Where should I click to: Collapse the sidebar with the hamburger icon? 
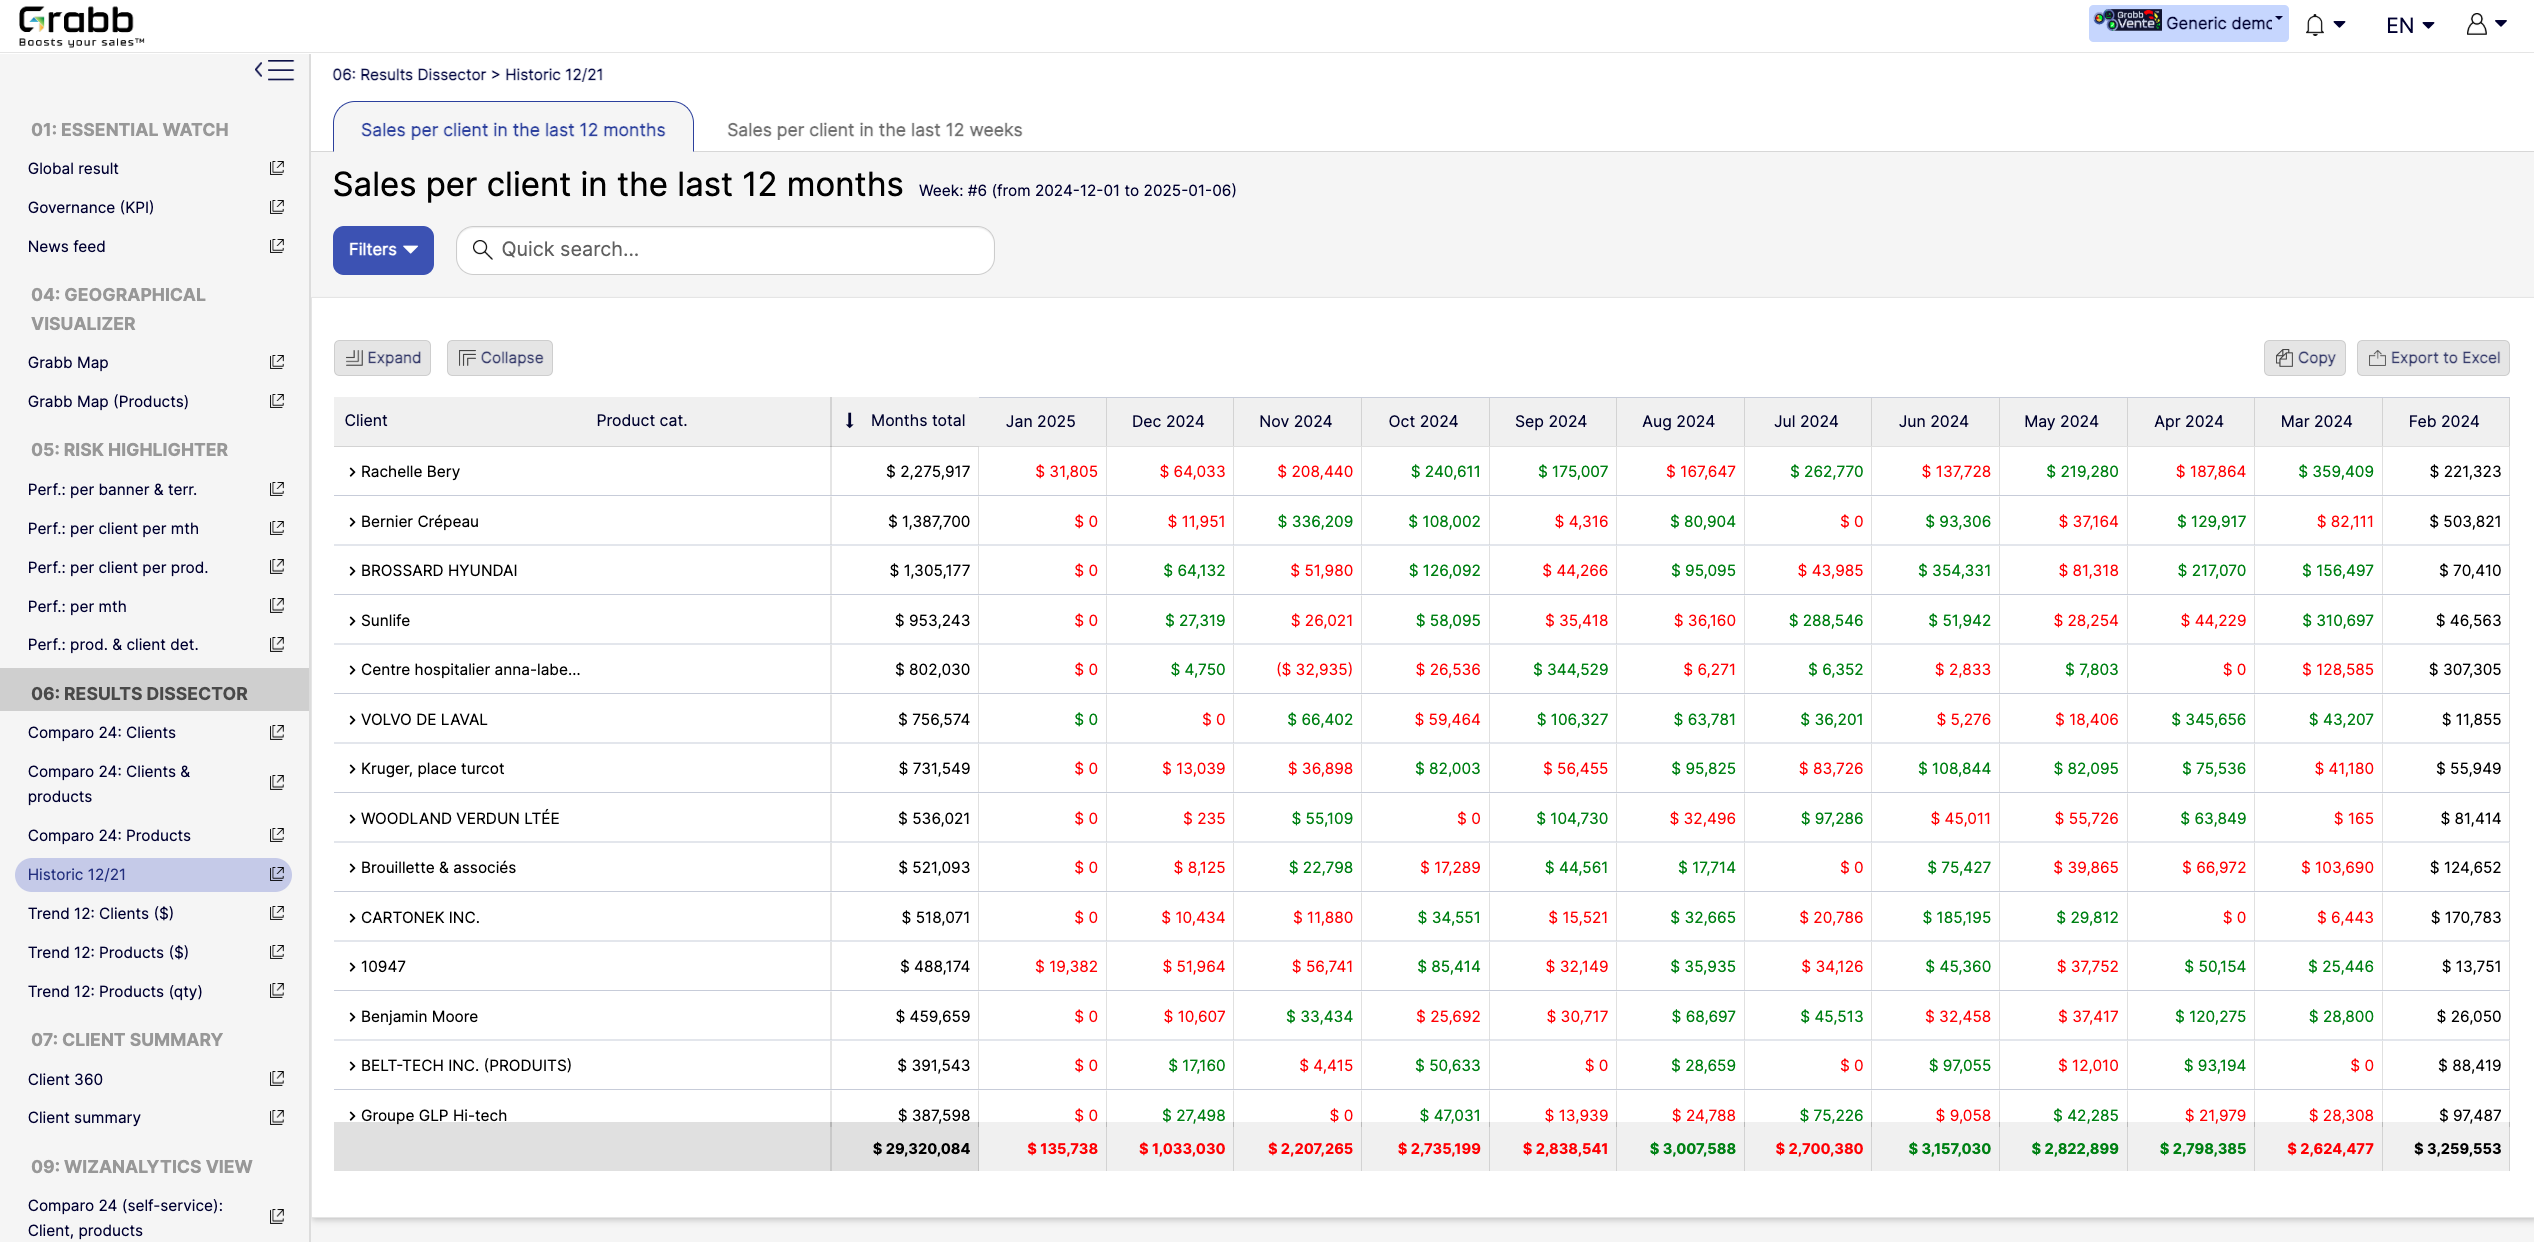pos(274,70)
